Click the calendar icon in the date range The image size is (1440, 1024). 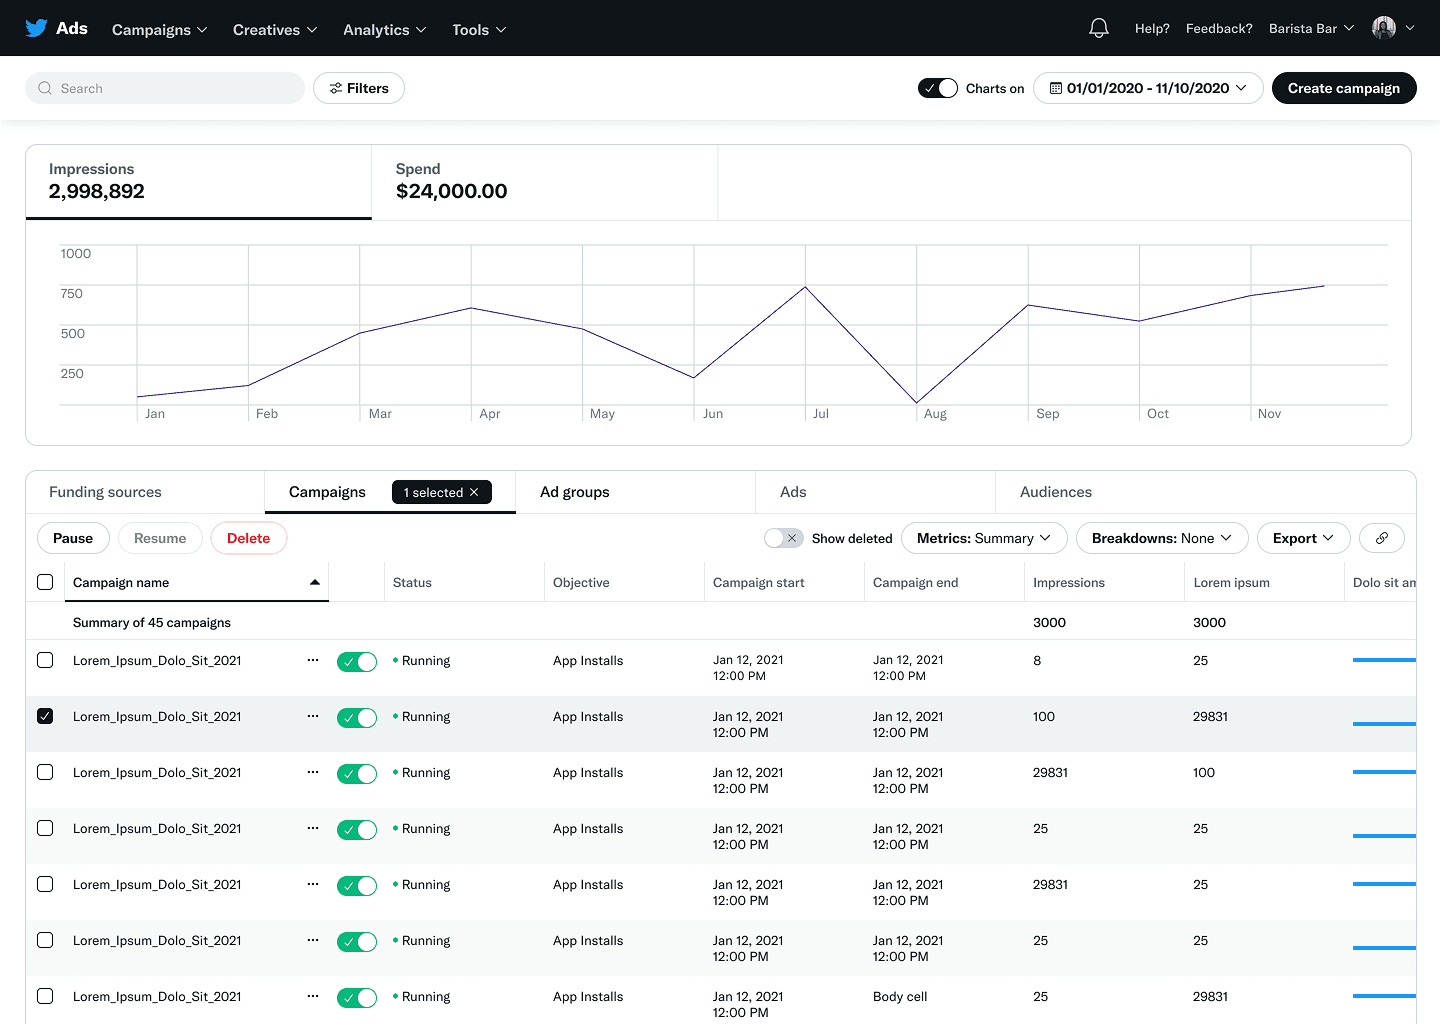click(1054, 88)
